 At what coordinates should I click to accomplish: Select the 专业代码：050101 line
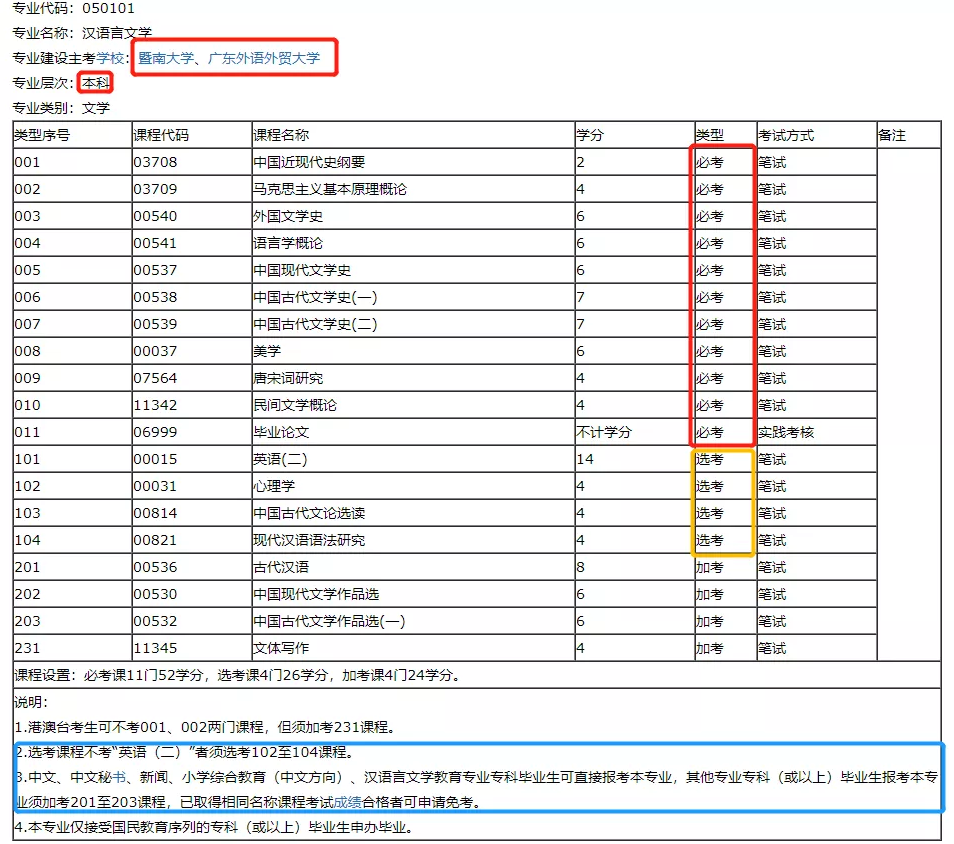point(74,9)
